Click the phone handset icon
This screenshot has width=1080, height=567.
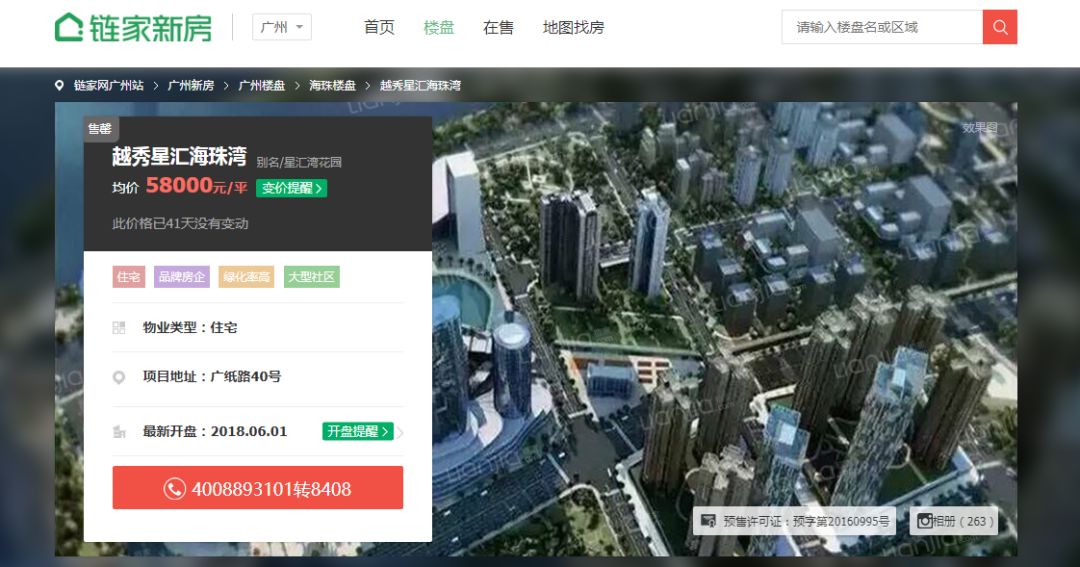pyautogui.click(x=174, y=488)
